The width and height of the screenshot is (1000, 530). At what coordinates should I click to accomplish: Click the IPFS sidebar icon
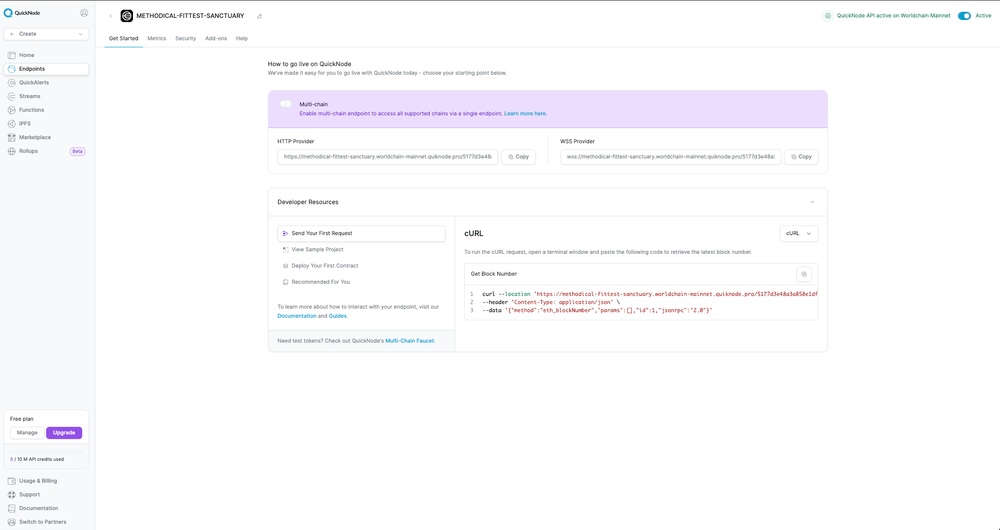(11, 124)
